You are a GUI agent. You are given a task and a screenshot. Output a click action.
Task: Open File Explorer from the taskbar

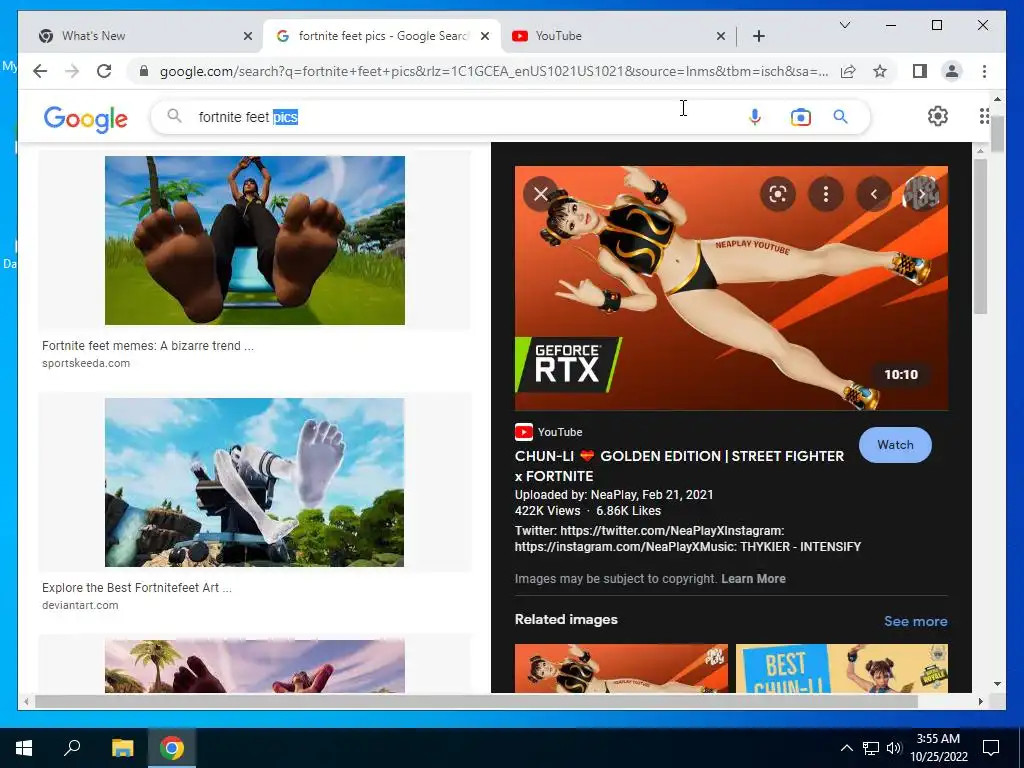122,748
